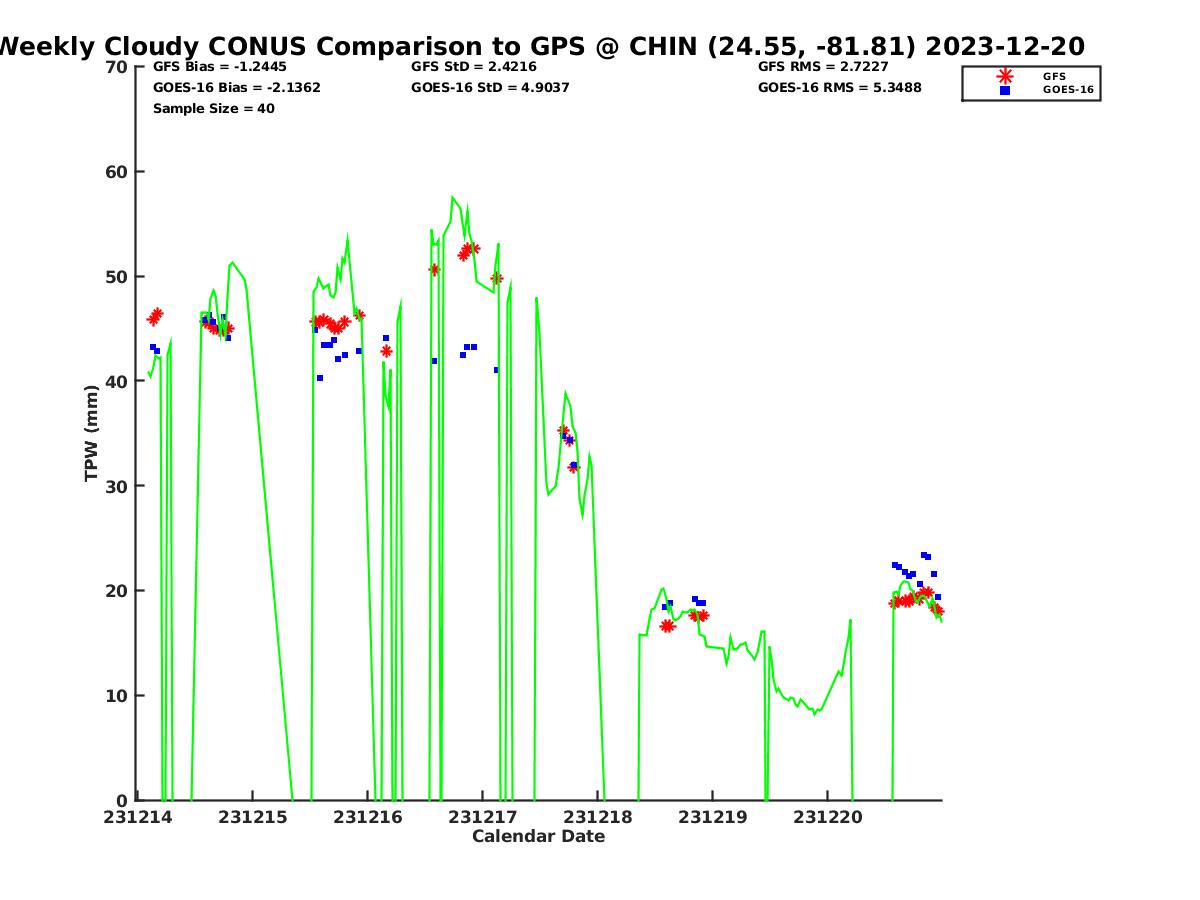Viewport: 1200px width, 900px height.
Task: Select the GFS label in the legend
Action: [1054, 76]
